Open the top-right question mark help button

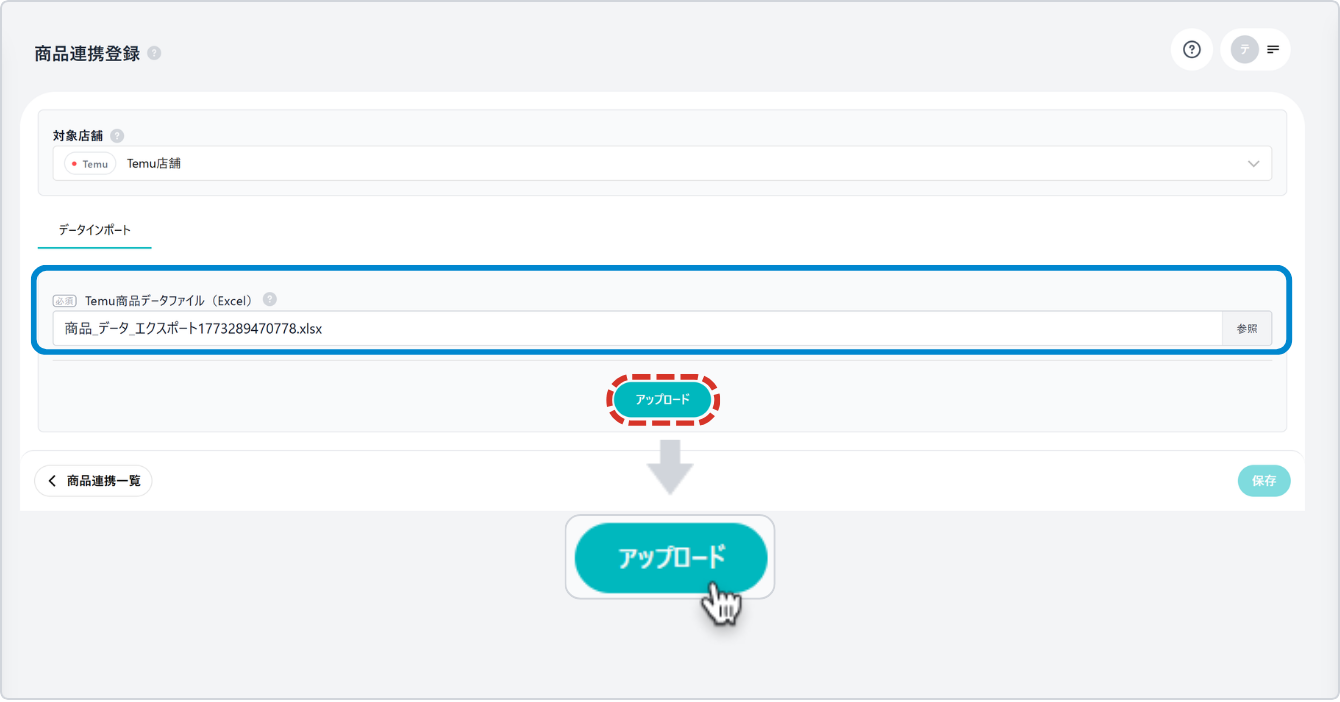click(1191, 49)
